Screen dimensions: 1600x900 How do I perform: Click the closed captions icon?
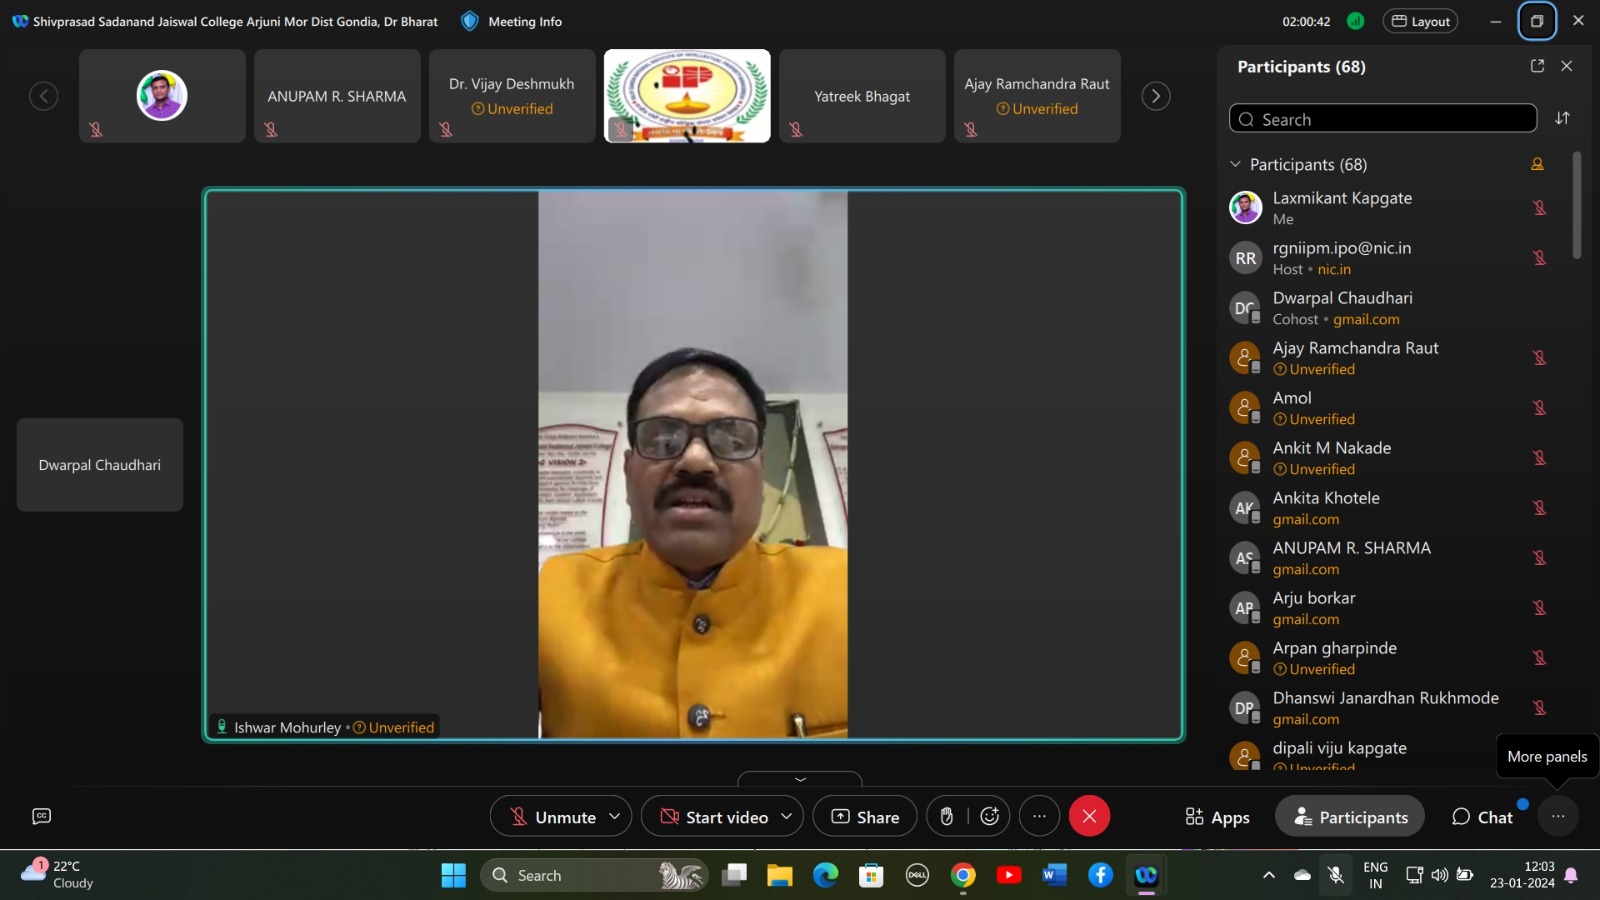click(x=41, y=817)
